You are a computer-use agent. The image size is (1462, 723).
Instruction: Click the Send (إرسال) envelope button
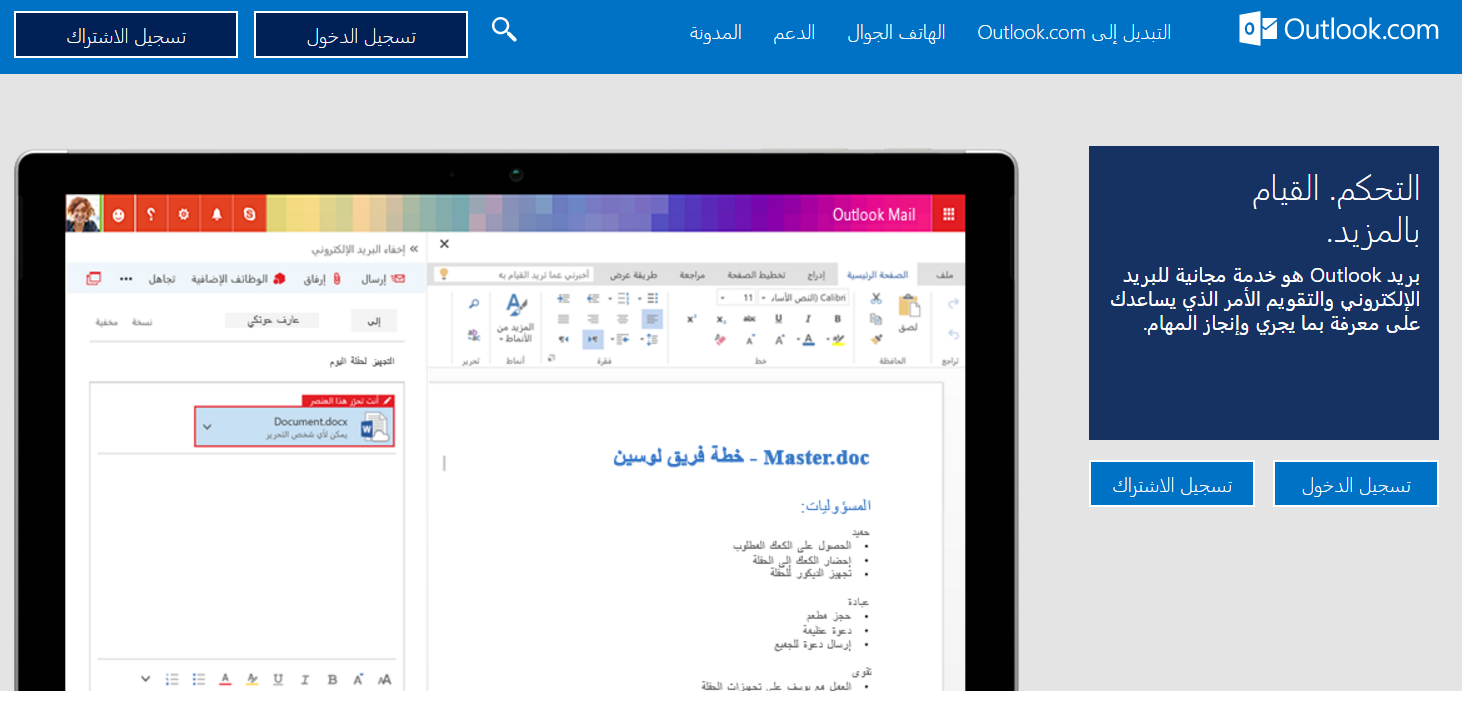(x=383, y=278)
